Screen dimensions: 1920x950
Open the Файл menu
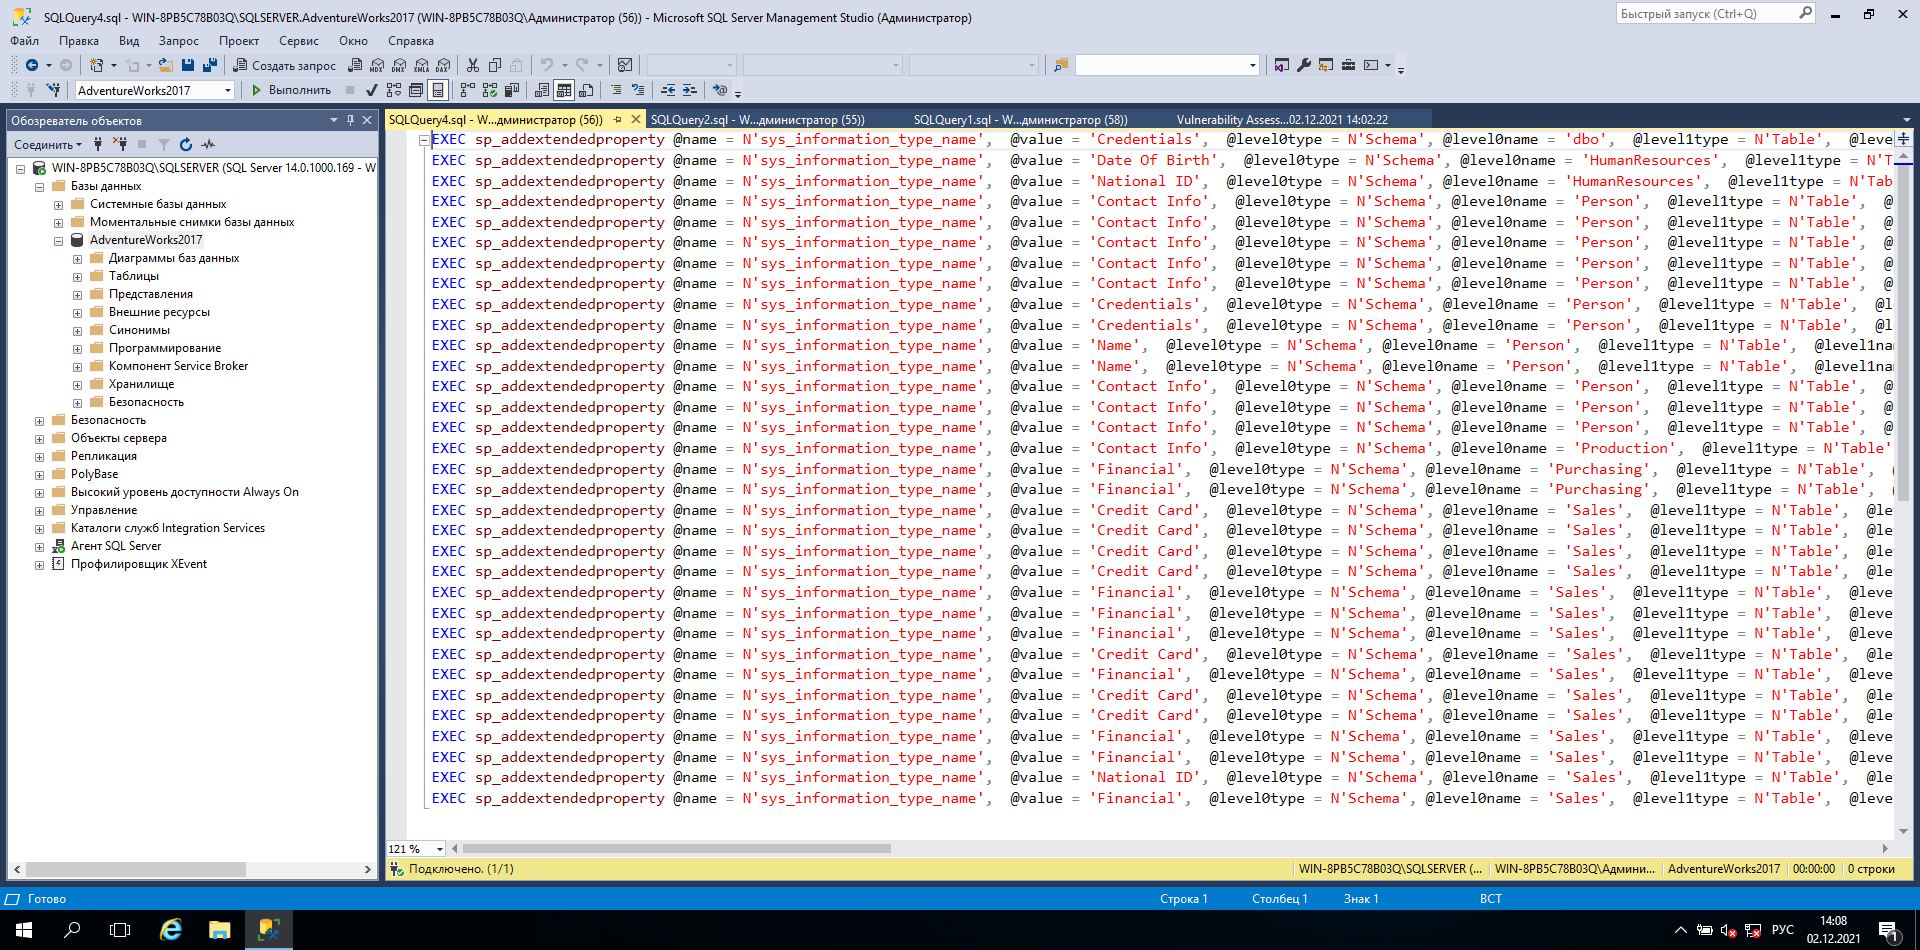[x=25, y=41]
